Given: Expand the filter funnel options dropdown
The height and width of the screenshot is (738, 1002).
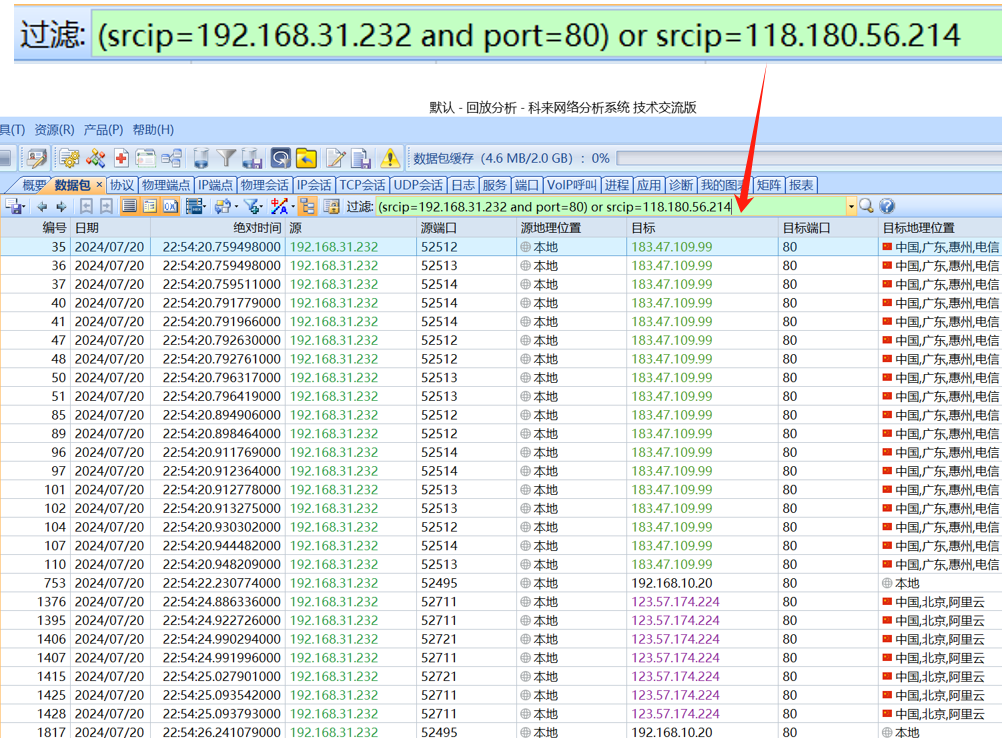Looking at the screenshot, I should [x=264, y=207].
